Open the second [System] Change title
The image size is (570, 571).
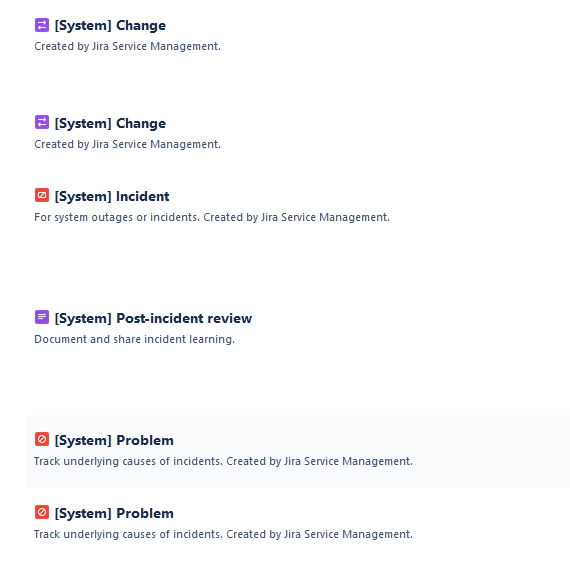(x=110, y=123)
